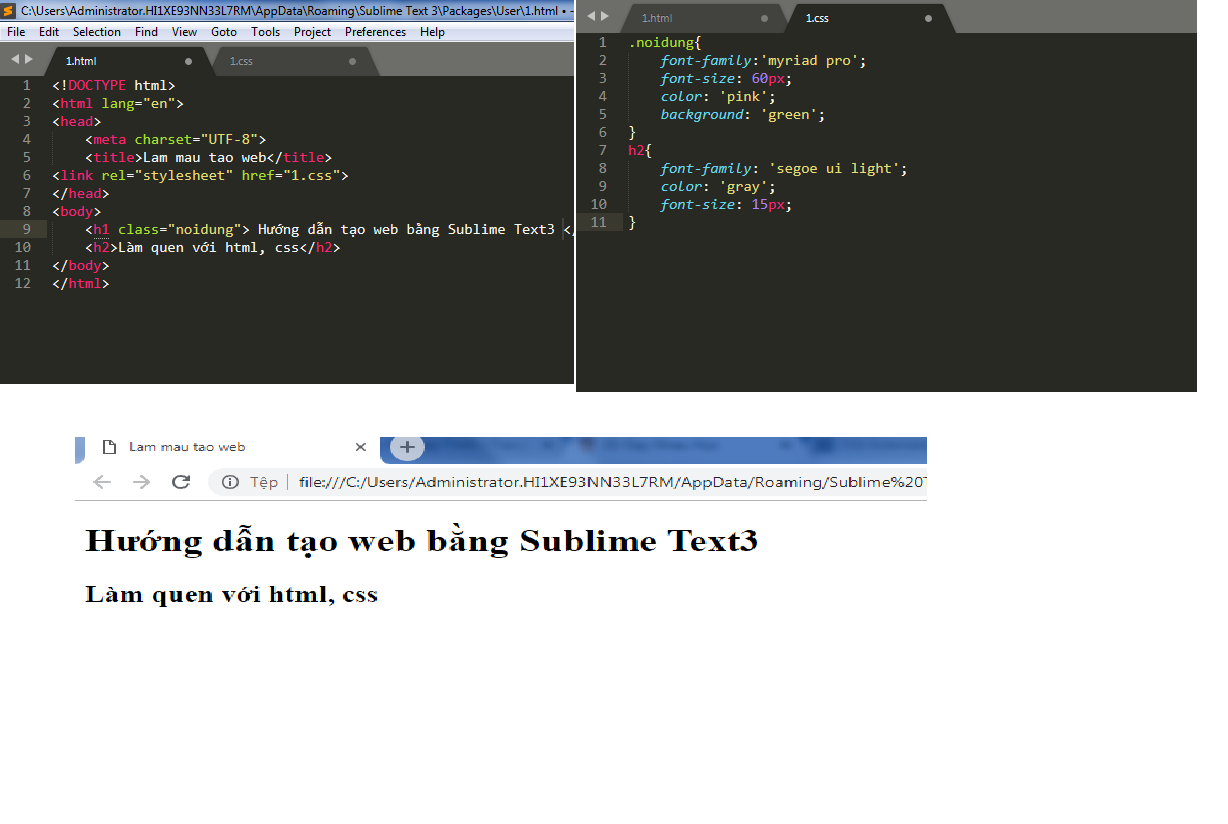
Task: Open a new Chrome tab with plus button
Action: coord(407,447)
